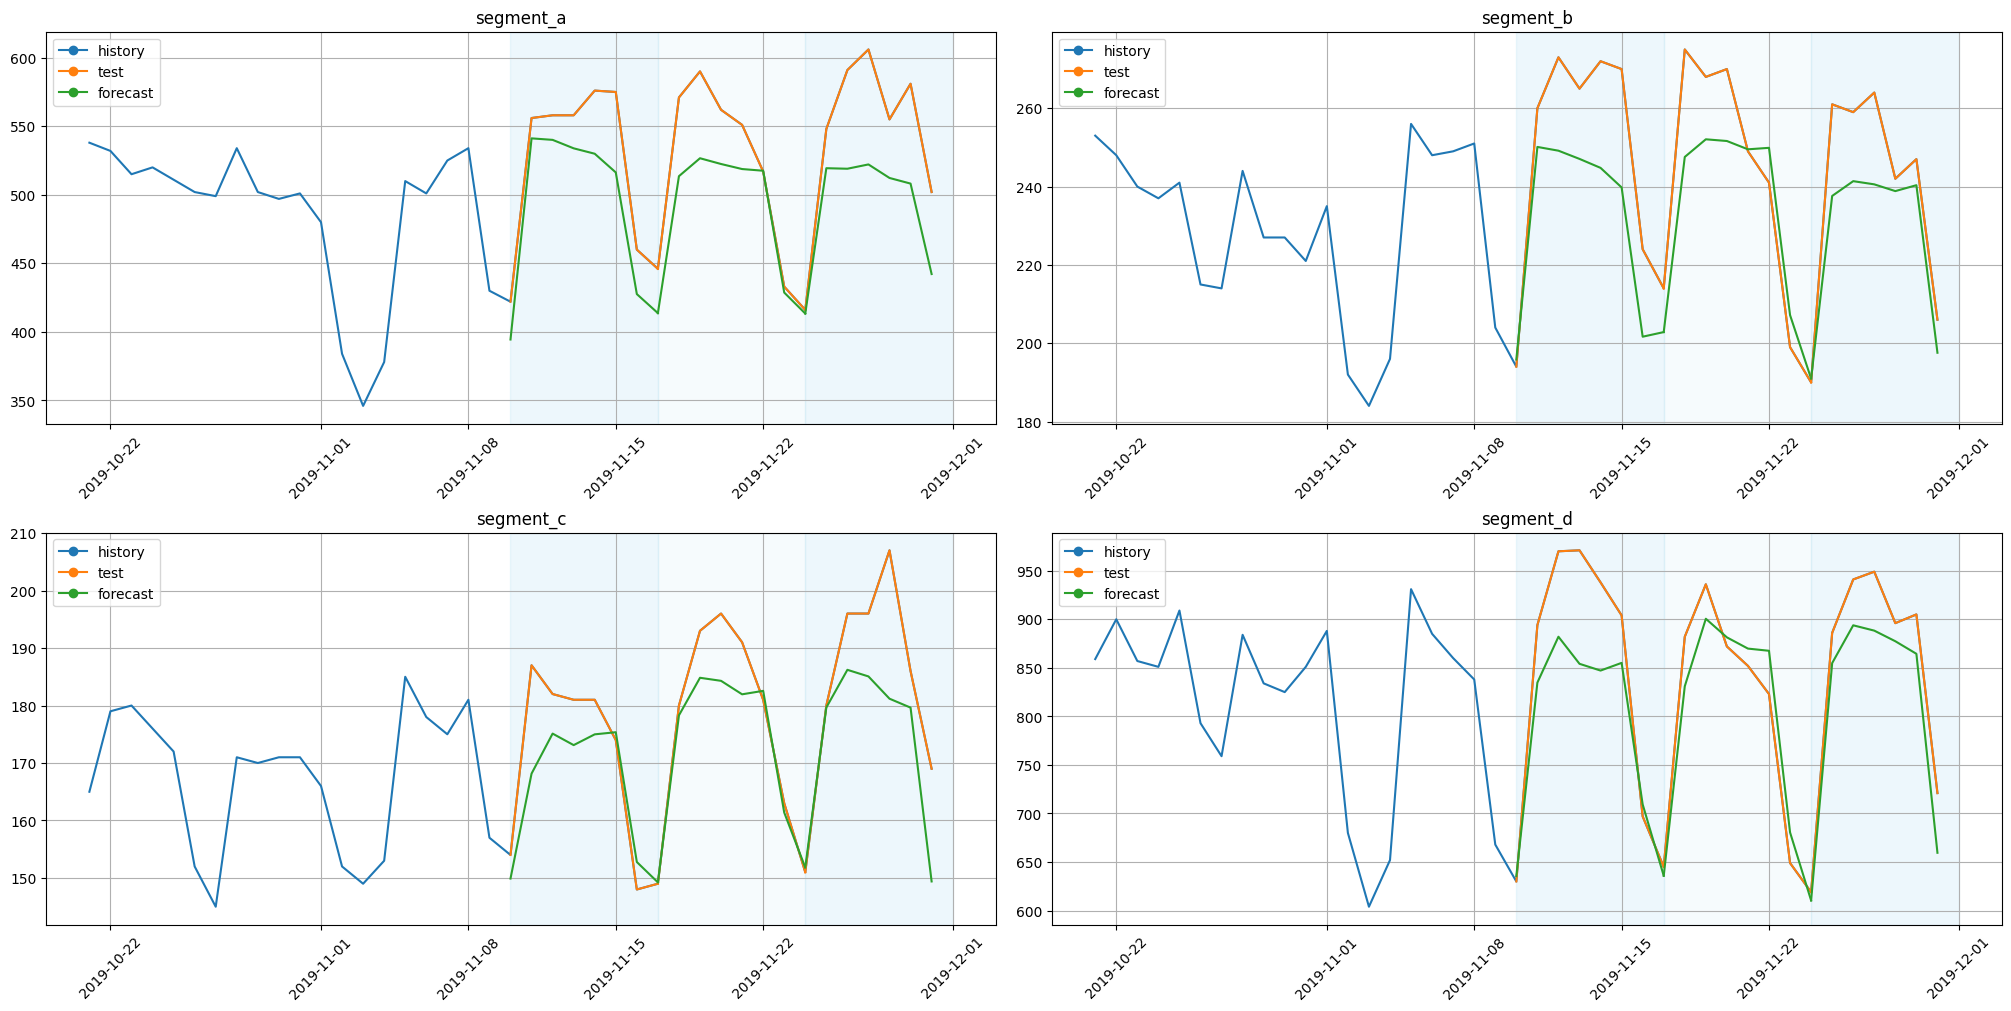This screenshot has width=2011, height=1011.
Task: Click the segment_c chart title
Action: click(x=521, y=519)
